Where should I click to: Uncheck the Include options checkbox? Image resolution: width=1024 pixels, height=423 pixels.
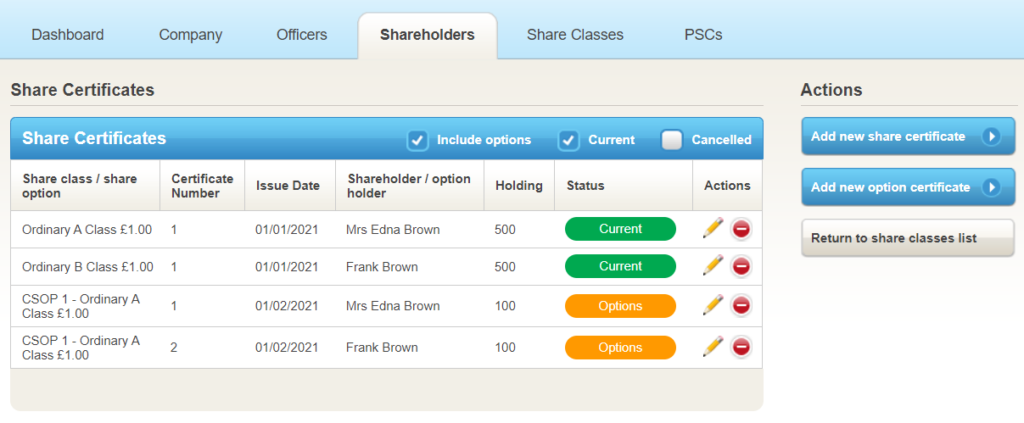418,140
